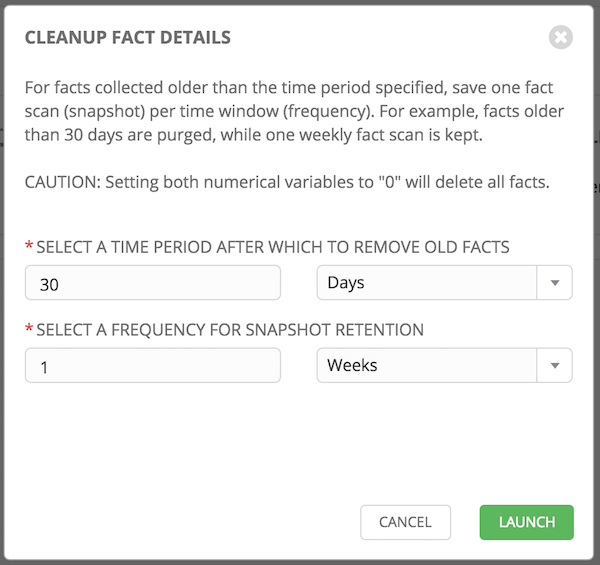
Task: Click the red asterisk beside frequency label
Action: click(x=29, y=328)
